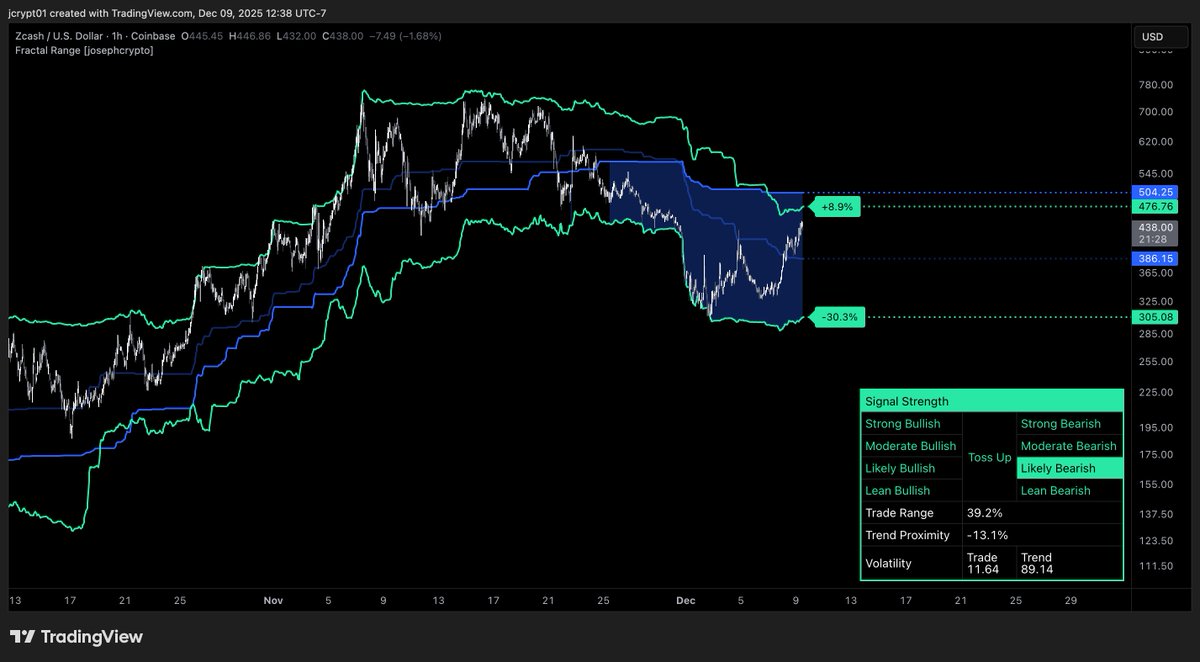
Task: Click the 305.08 green price label
Action: click(x=1155, y=317)
